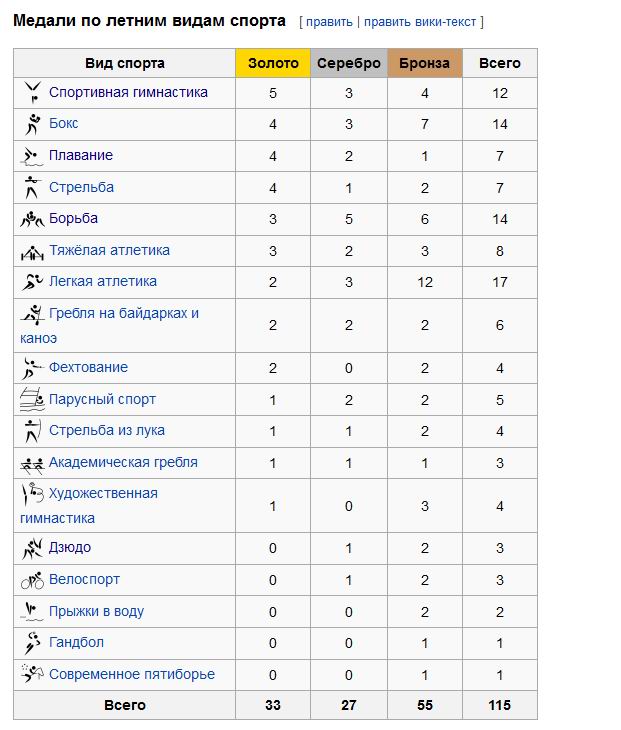Image resolution: width=621 pixels, height=730 pixels.
Task: Click the gymnastics pictogram icon
Action: coord(33,92)
